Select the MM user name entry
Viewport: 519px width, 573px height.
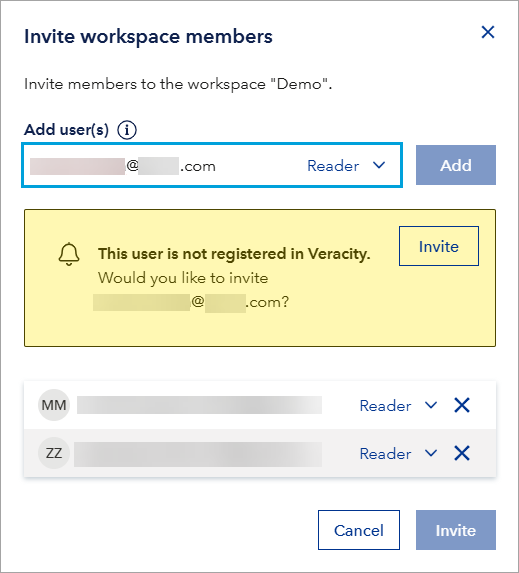click(199, 405)
